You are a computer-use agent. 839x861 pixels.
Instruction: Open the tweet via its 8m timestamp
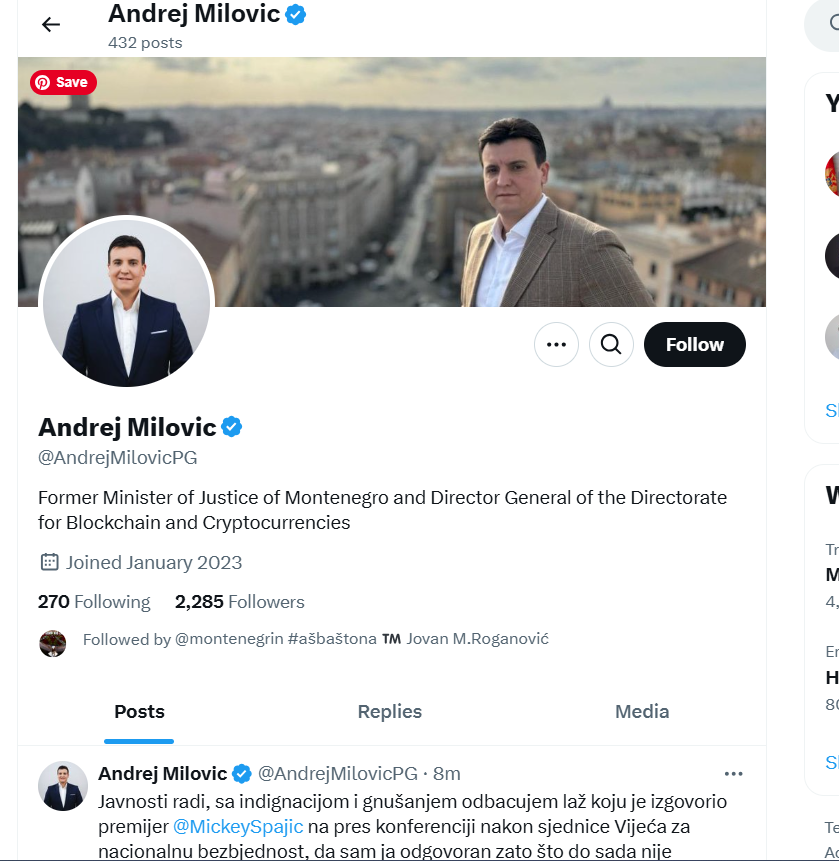pyautogui.click(x=449, y=772)
